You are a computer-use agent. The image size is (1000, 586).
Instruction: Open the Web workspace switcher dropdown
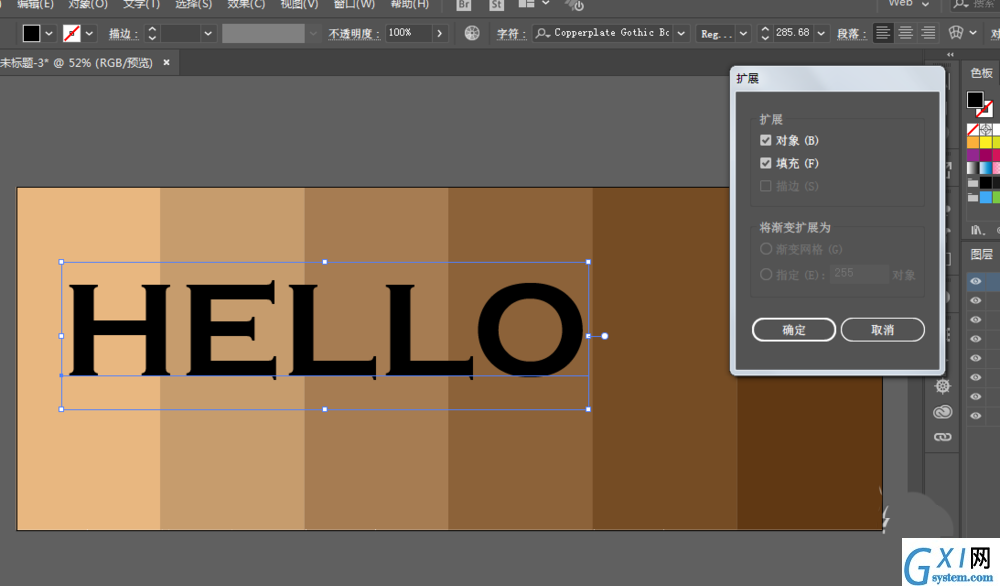(x=925, y=4)
